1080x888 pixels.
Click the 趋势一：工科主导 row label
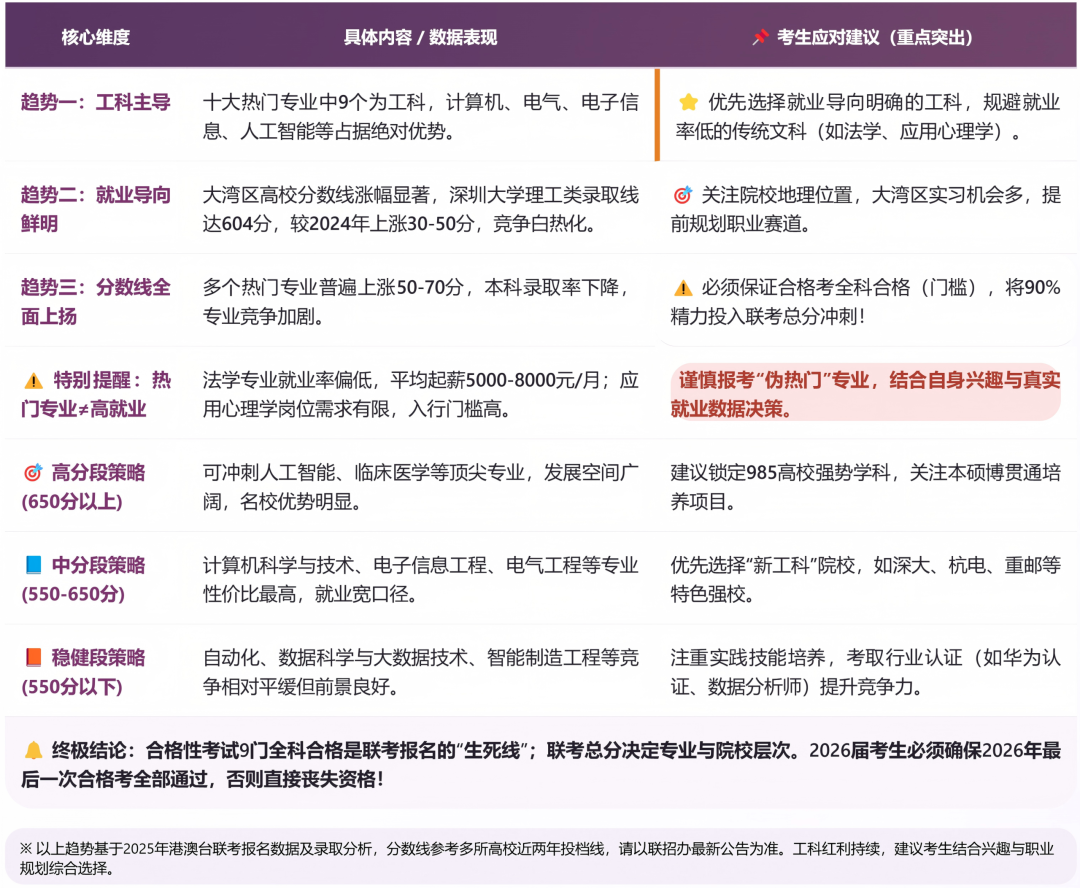pyautogui.click(x=96, y=102)
